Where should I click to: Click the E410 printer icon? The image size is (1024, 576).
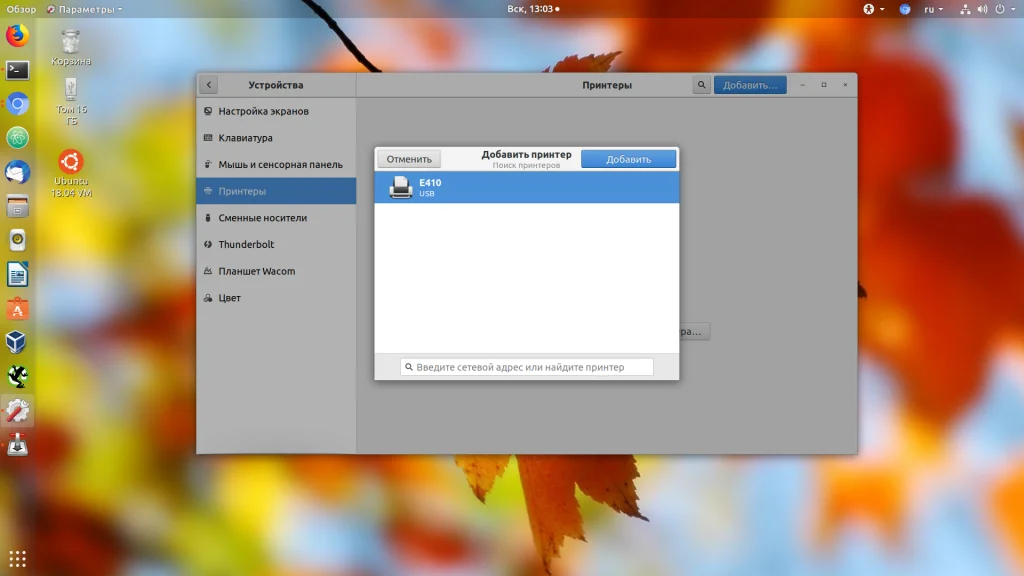(x=401, y=187)
